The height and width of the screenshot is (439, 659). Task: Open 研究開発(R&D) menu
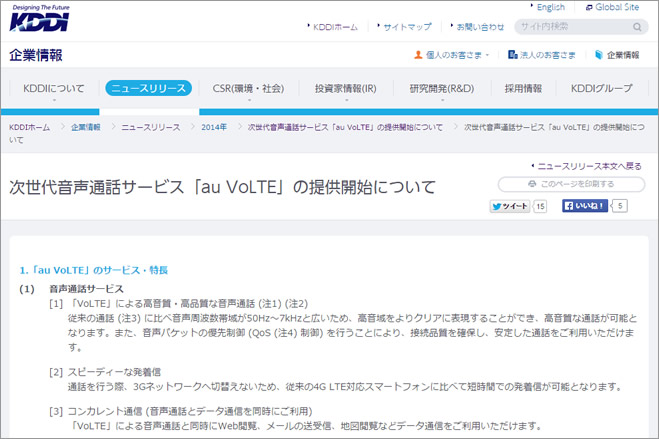point(442,89)
